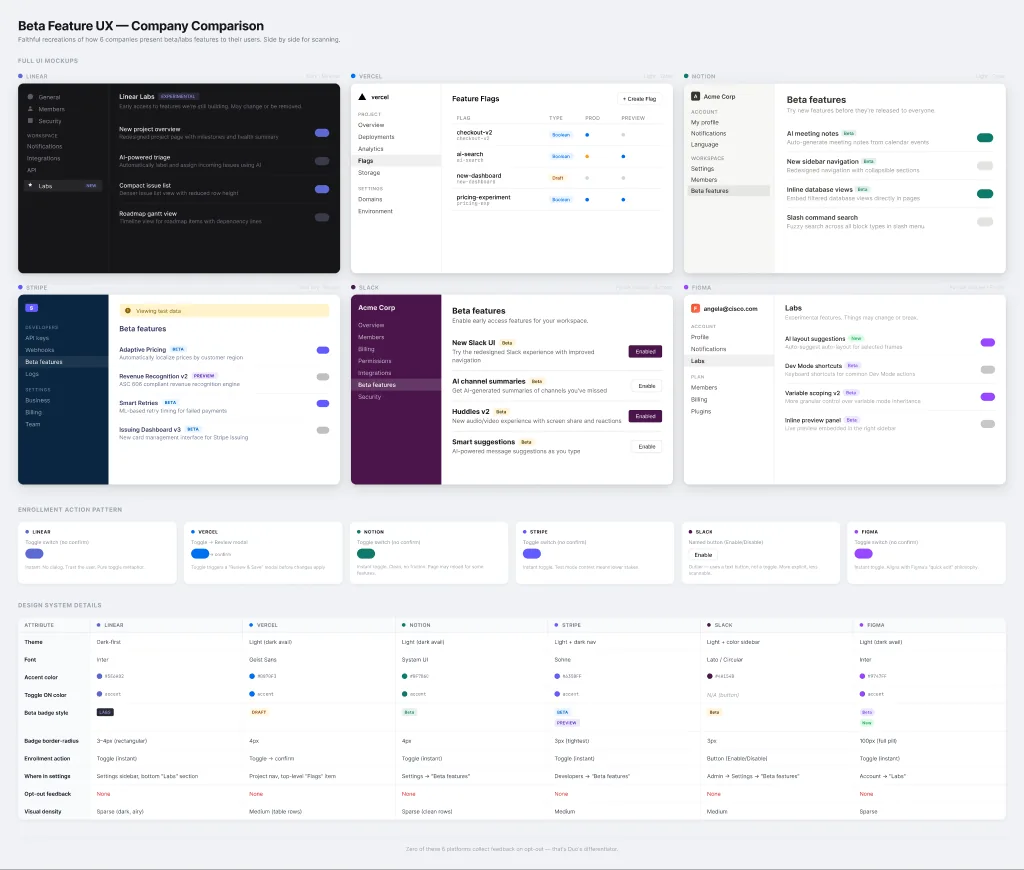Enable Issuing Dashboard v3 switch

coord(323,430)
